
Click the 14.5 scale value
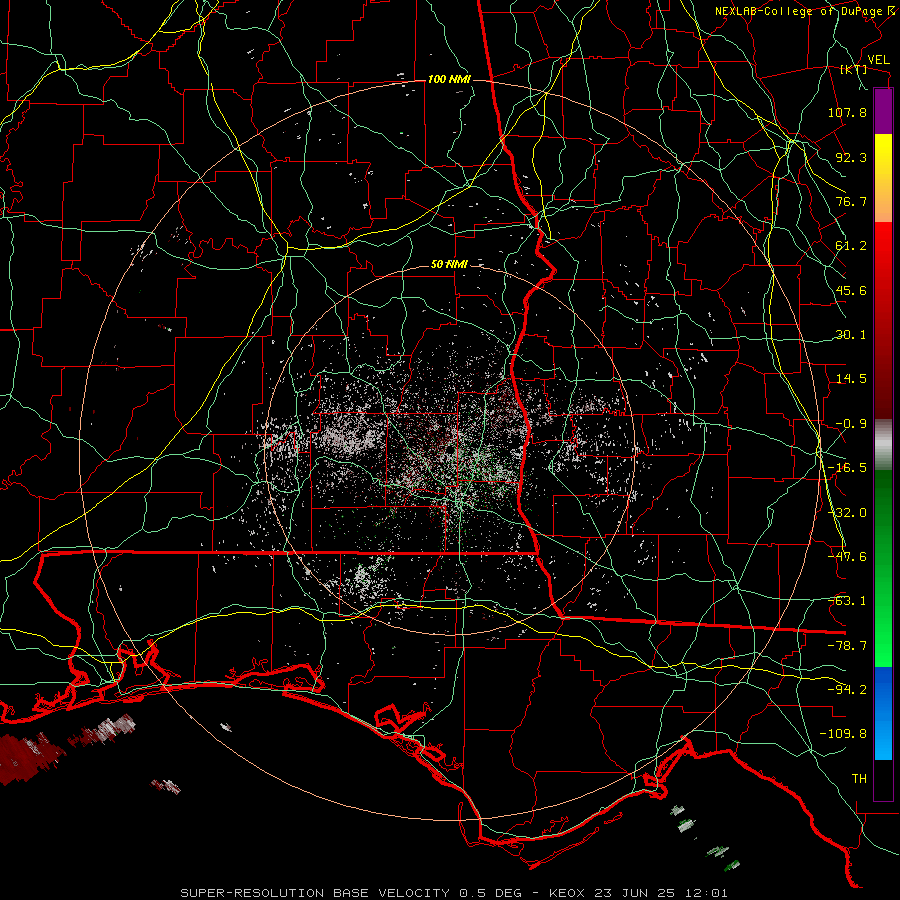pos(851,379)
